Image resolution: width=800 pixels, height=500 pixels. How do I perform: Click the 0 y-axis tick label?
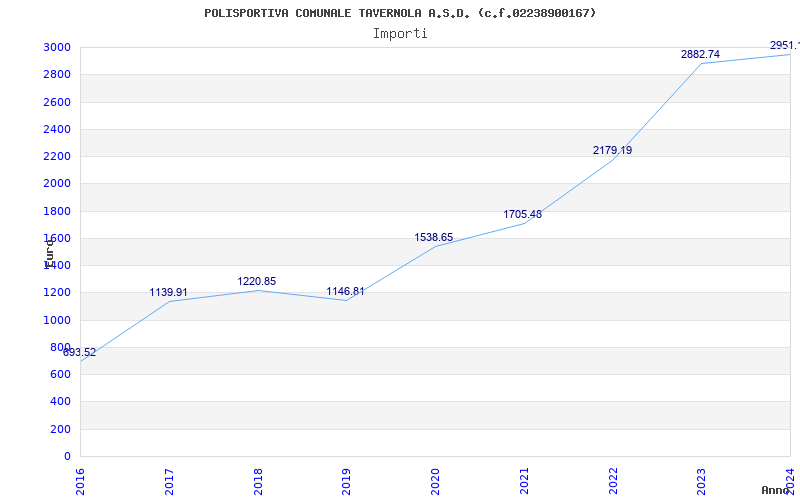click(x=67, y=456)
